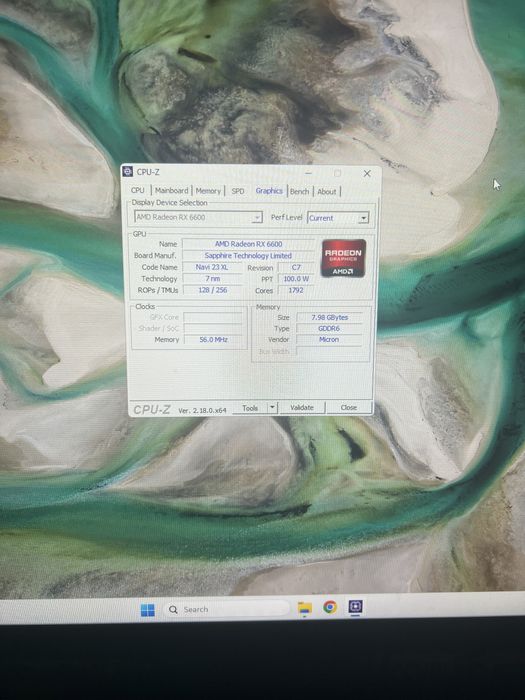Image resolution: width=525 pixels, height=700 pixels.
Task: Click the 7 nm technology value
Action: 212,279
